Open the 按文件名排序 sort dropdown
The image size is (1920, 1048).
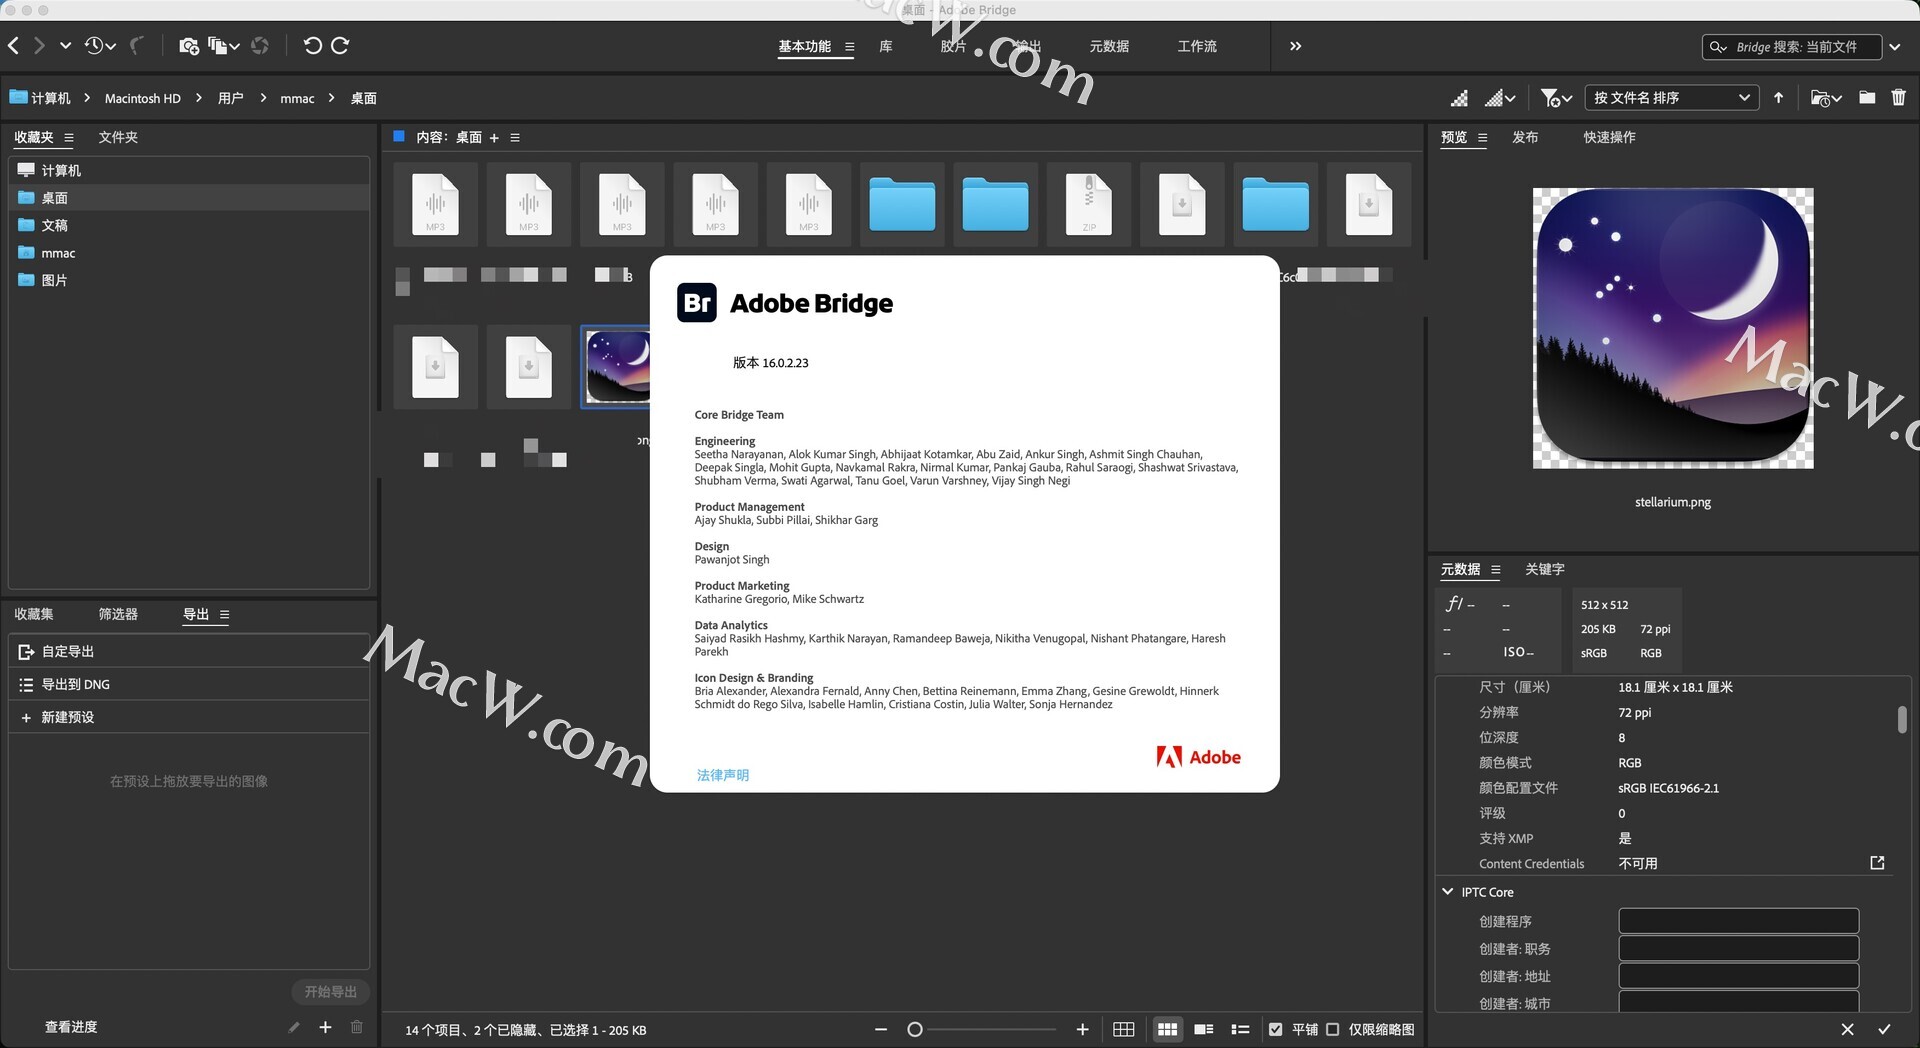(1671, 98)
